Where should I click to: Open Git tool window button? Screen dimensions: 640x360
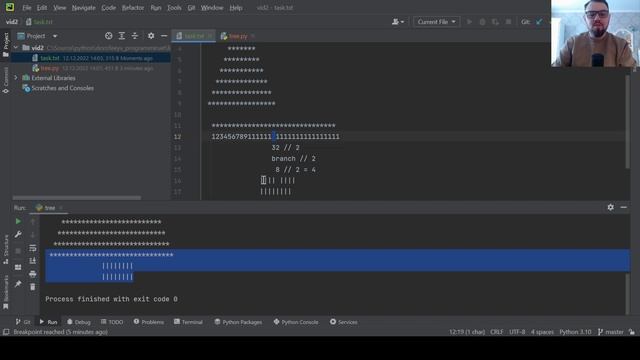23,322
